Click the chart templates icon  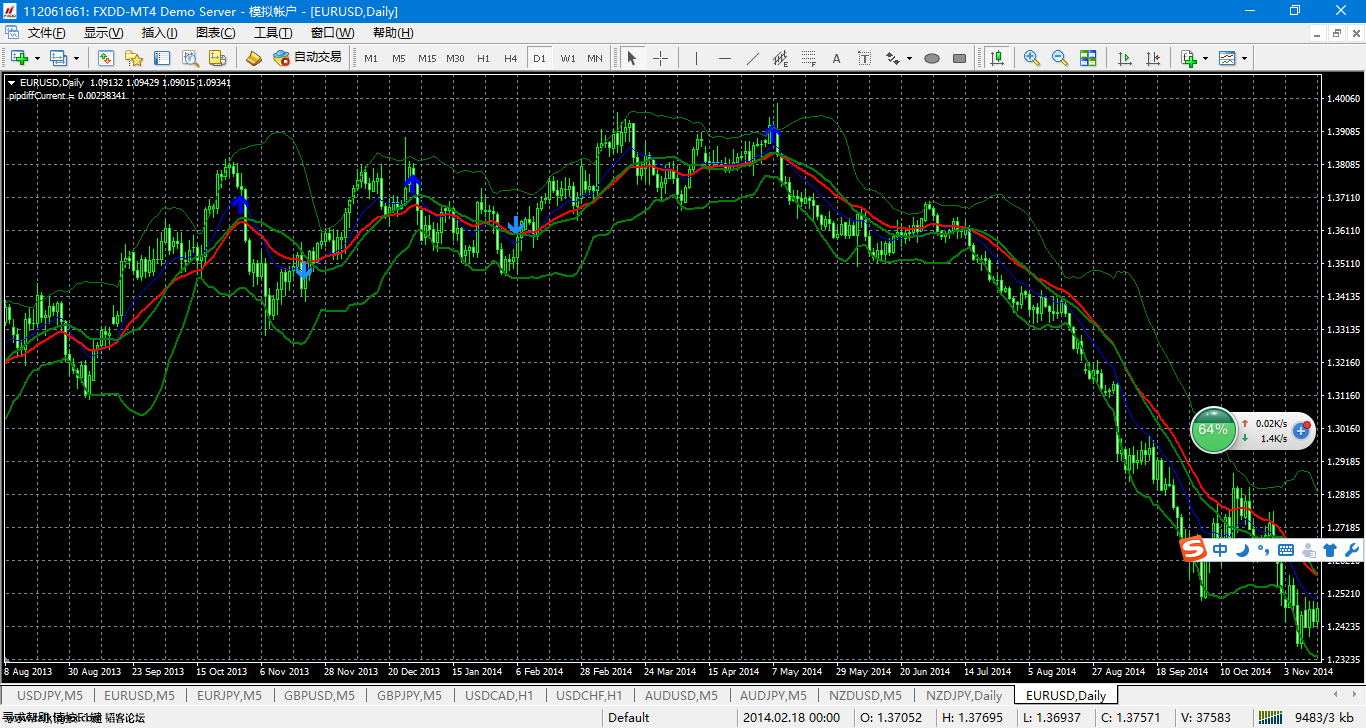pos(1227,58)
